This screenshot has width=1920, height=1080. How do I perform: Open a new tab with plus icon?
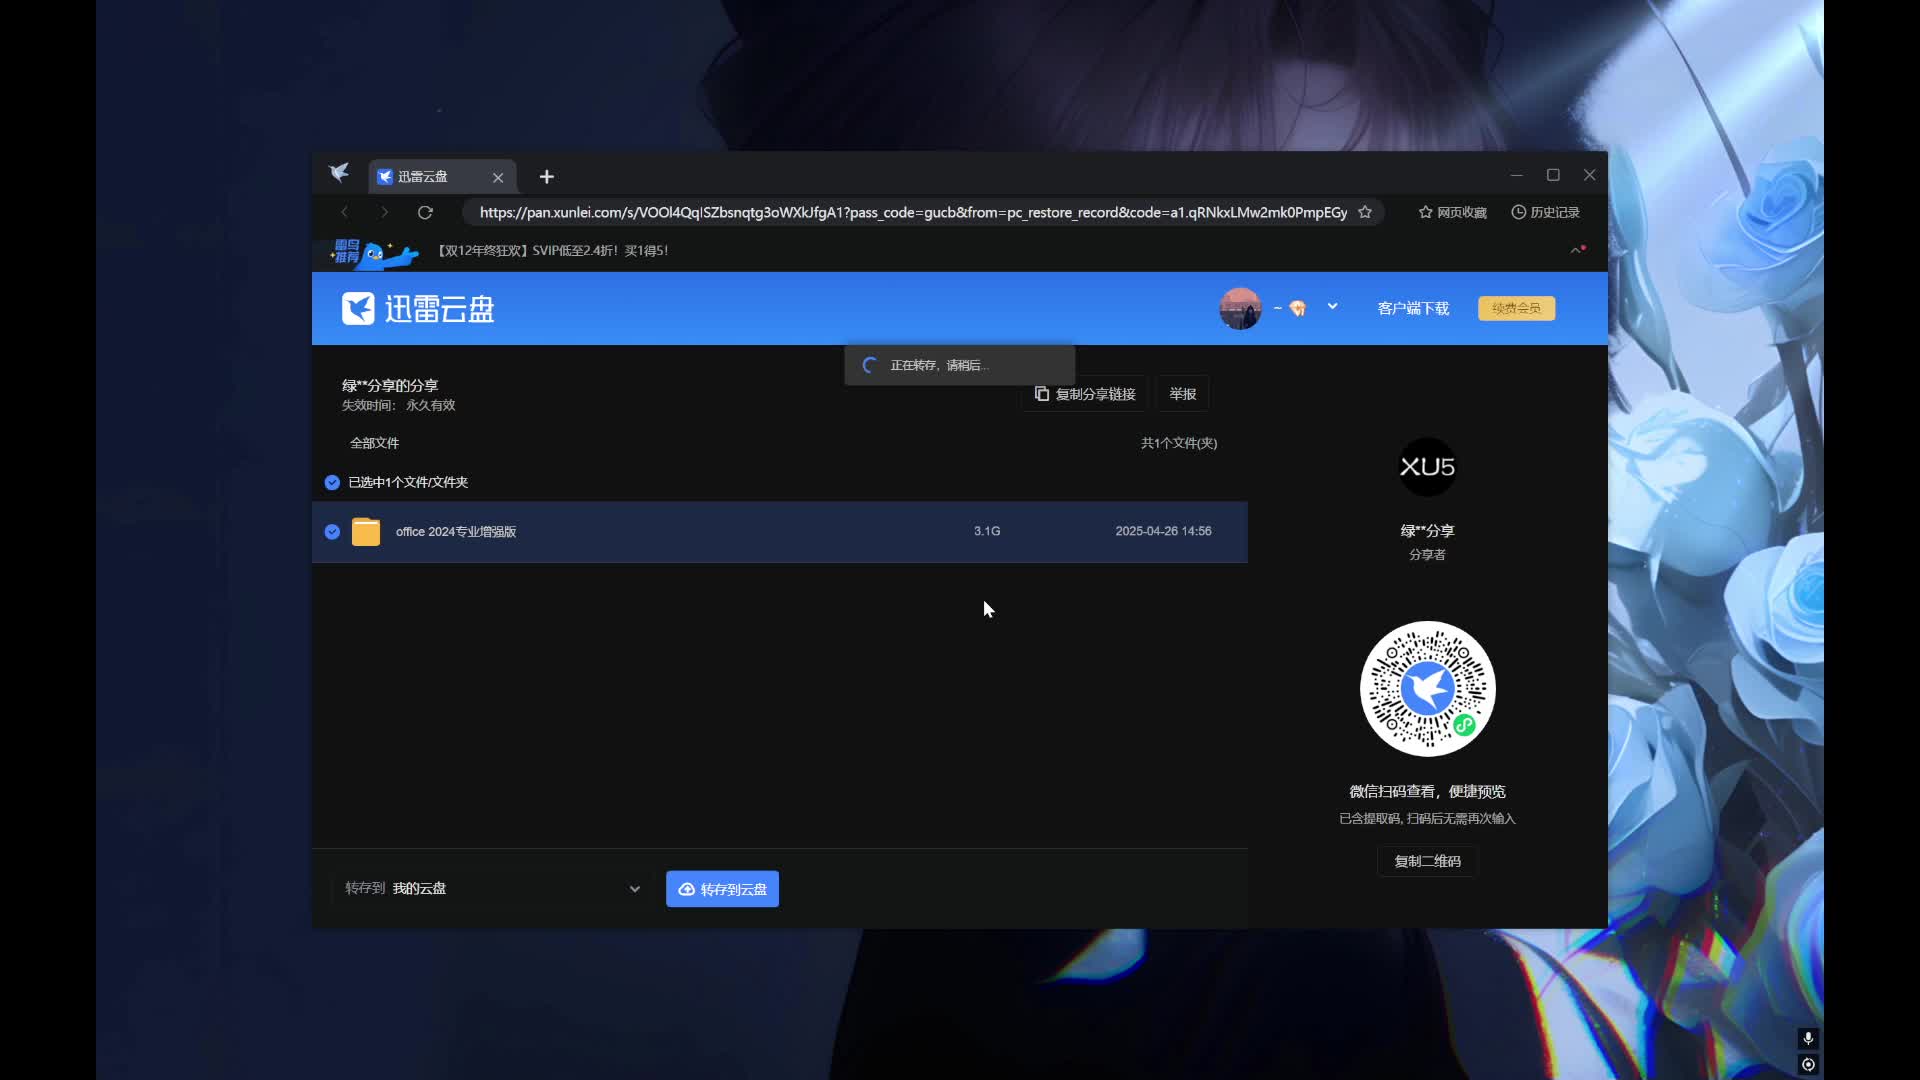coord(546,177)
